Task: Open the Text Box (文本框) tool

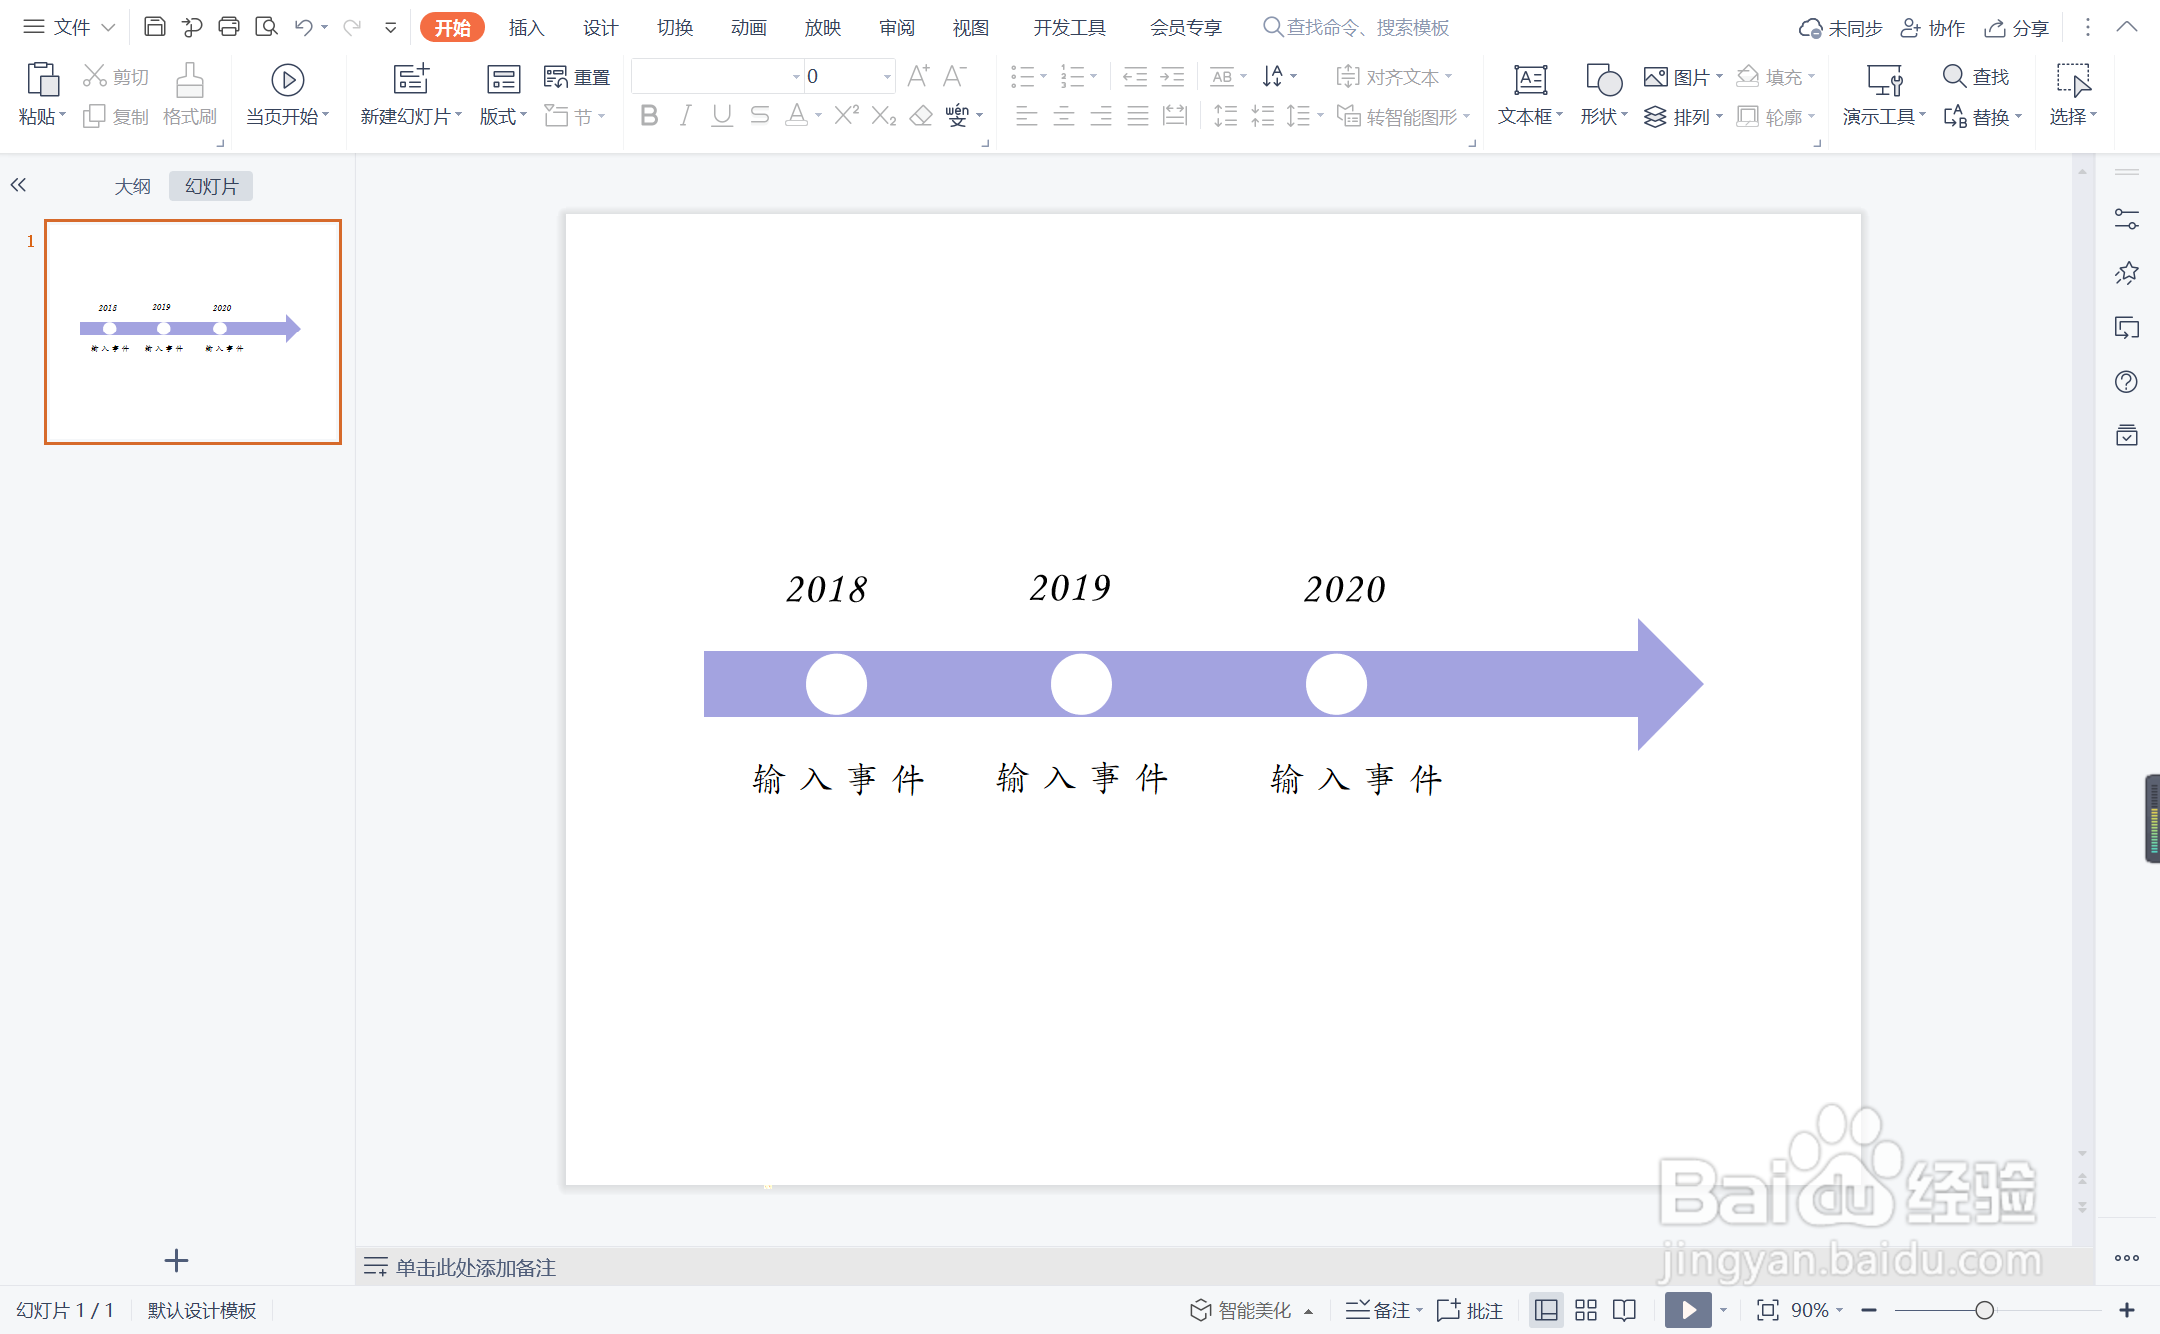Action: pos(1529,80)
